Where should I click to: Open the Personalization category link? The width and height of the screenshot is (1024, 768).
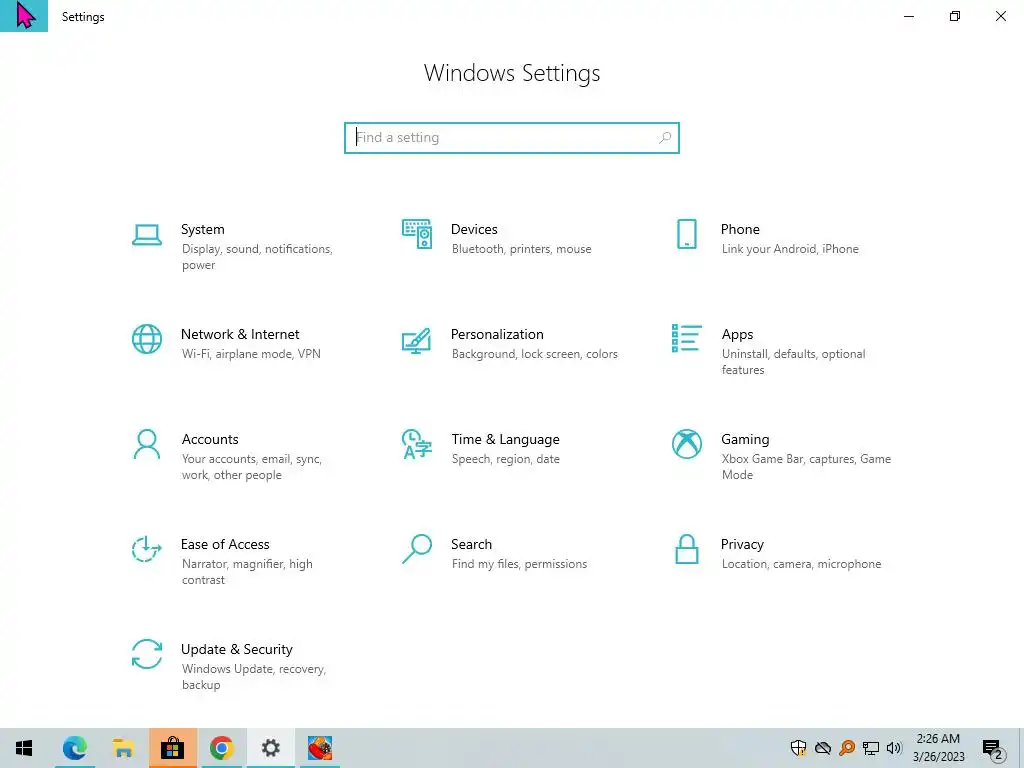pyautogui.click(x=497, y=334)
